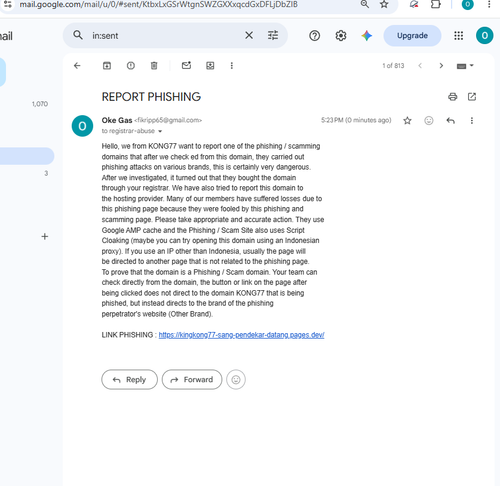The image size is (500, 486).
Task: View site information in the address bar
Action: pyautogui.click(x=8, y=4)
